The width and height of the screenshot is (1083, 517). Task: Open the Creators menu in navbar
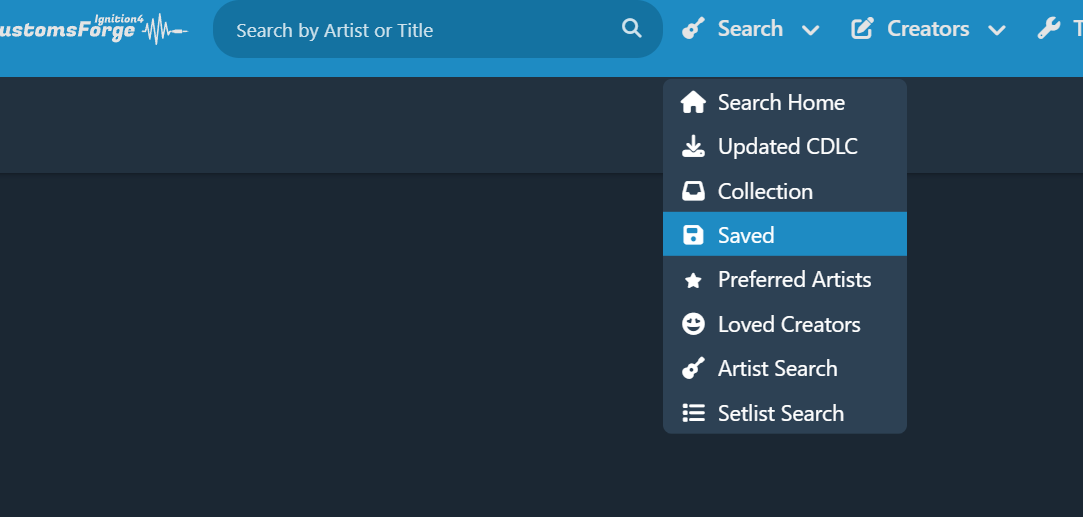click(x=928, y=29)
